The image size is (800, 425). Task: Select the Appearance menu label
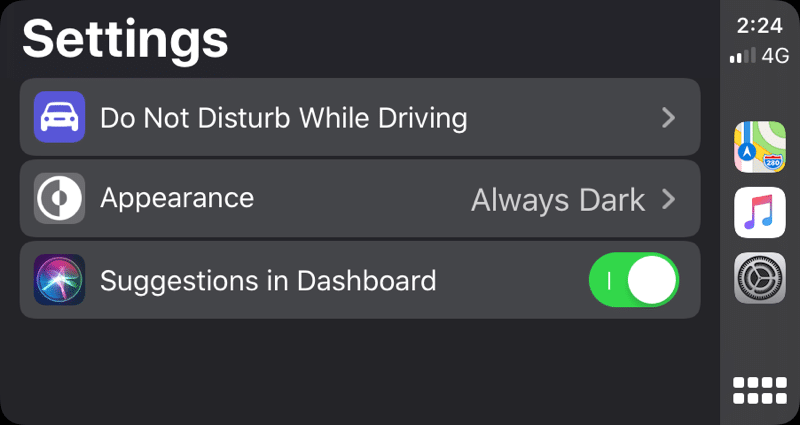coord(177,198)
